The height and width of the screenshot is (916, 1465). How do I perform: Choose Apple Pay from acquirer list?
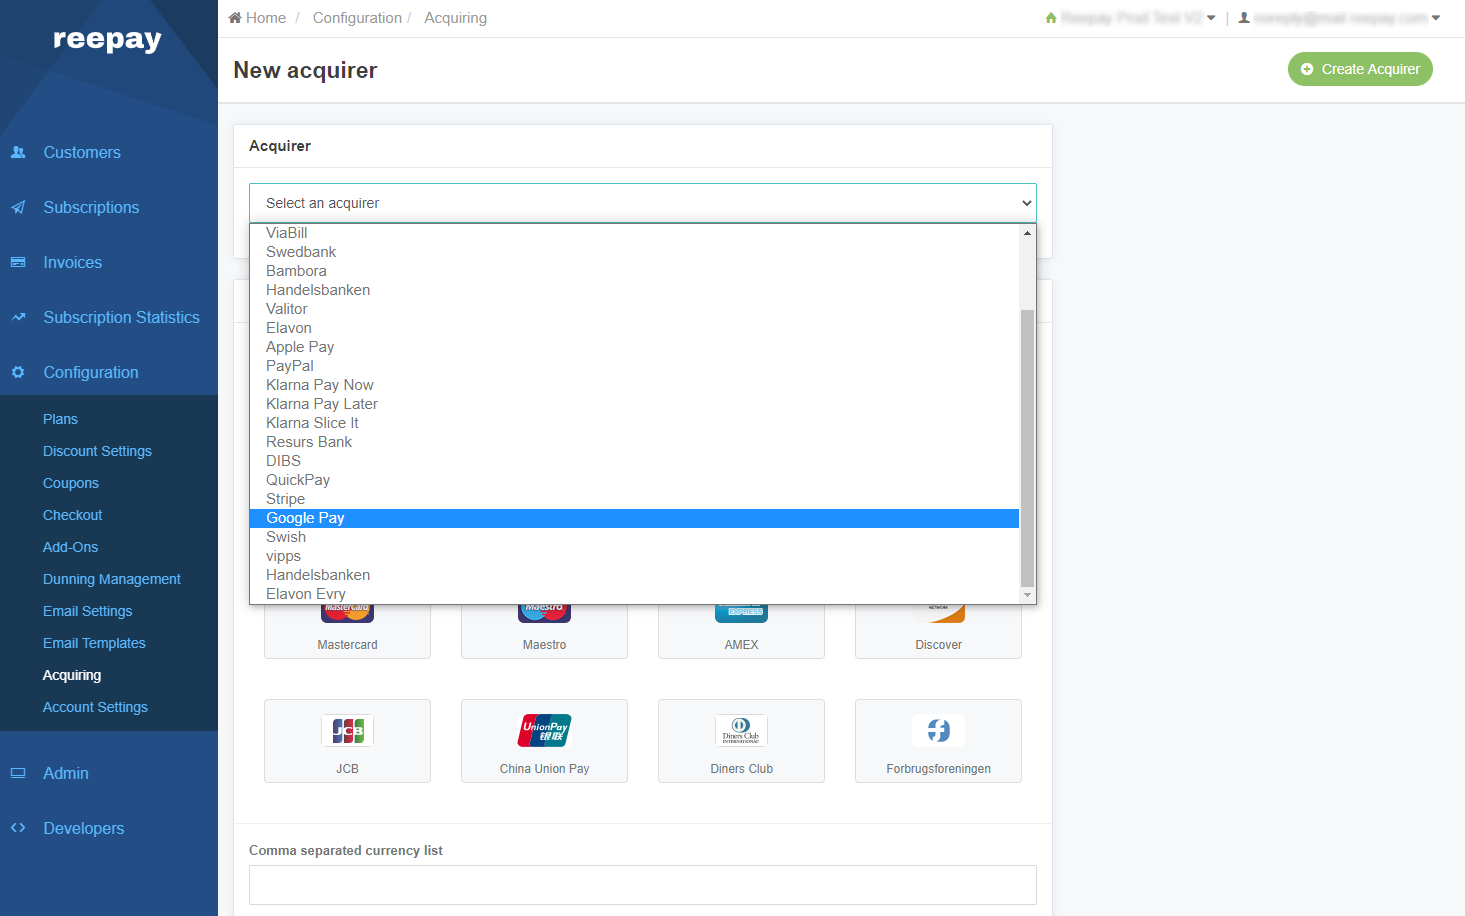(634, 347)
